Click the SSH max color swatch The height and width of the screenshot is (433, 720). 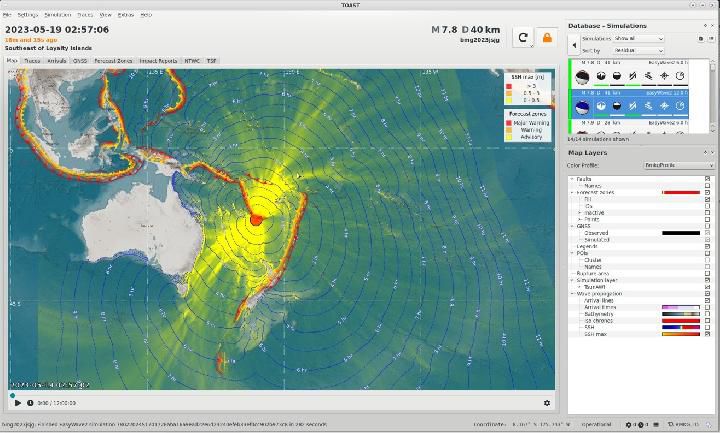680,334
